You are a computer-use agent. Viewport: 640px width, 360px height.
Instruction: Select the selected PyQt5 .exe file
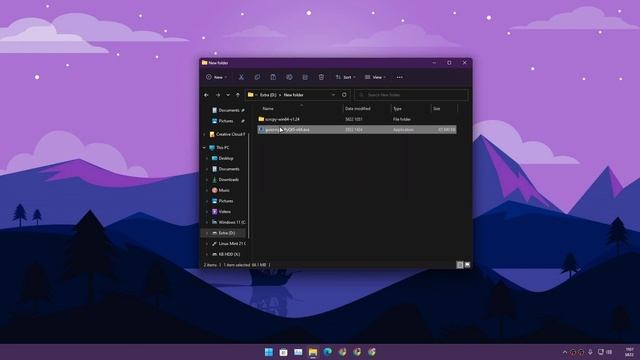(x=357, y=130)
